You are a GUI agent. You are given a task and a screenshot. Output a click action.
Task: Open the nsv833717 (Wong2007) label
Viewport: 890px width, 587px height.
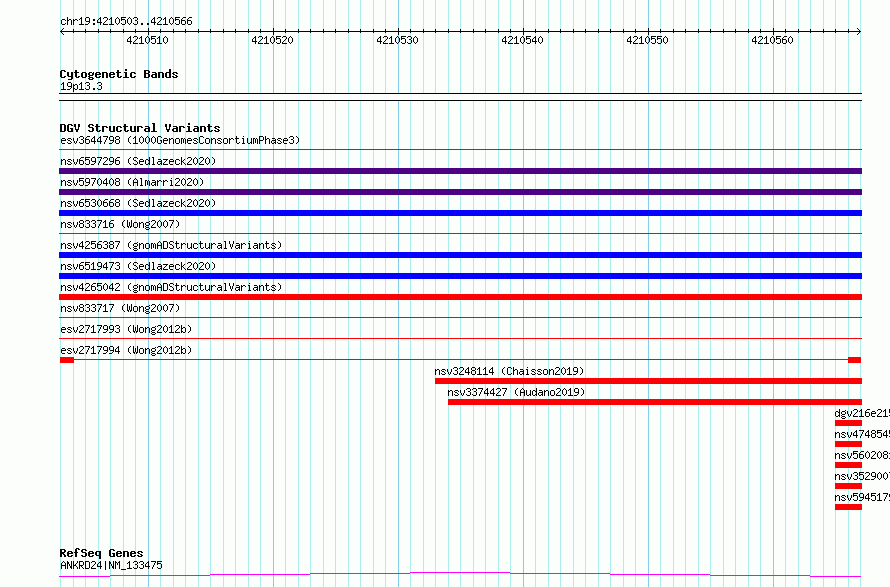[120, 308]
